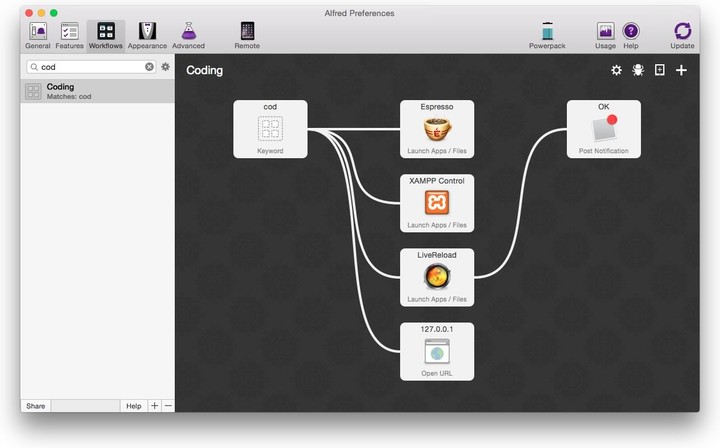The height and width of the screenshot is (448, 720).
Task: Open the Advanced flask icon
Action: point(188,34)
